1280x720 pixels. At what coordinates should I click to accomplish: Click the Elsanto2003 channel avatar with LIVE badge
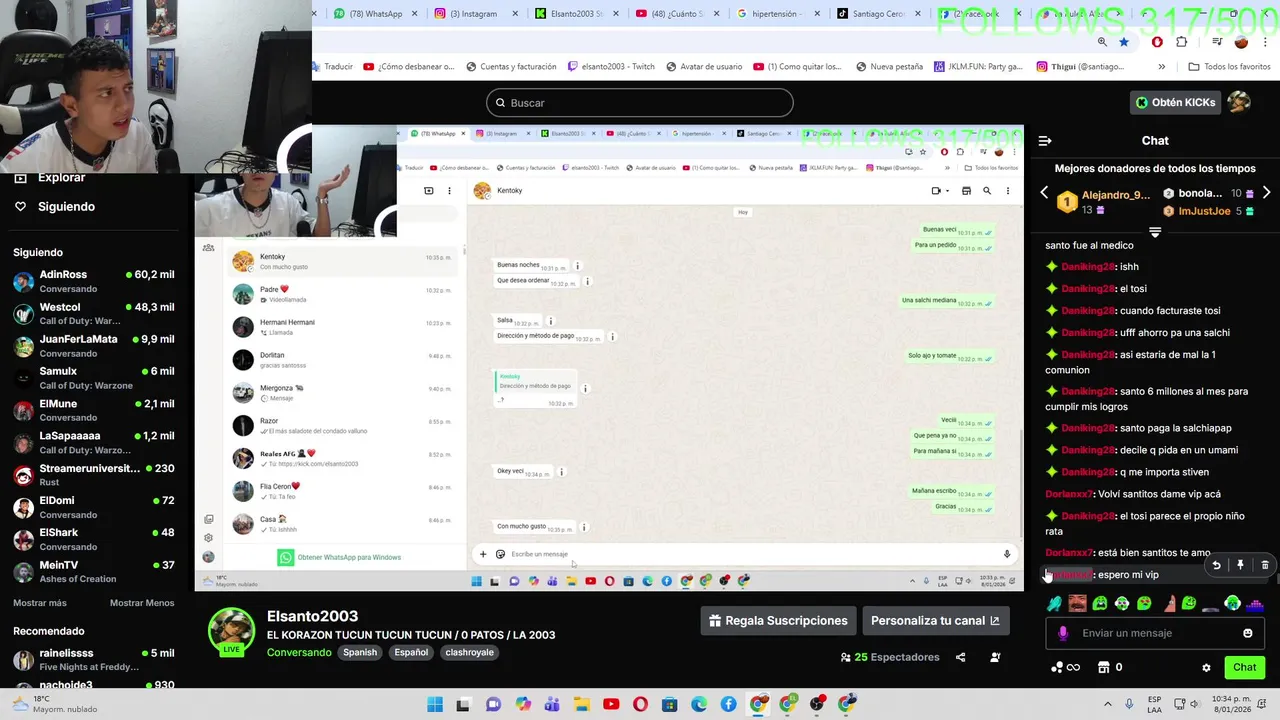[x=231, y=630]
